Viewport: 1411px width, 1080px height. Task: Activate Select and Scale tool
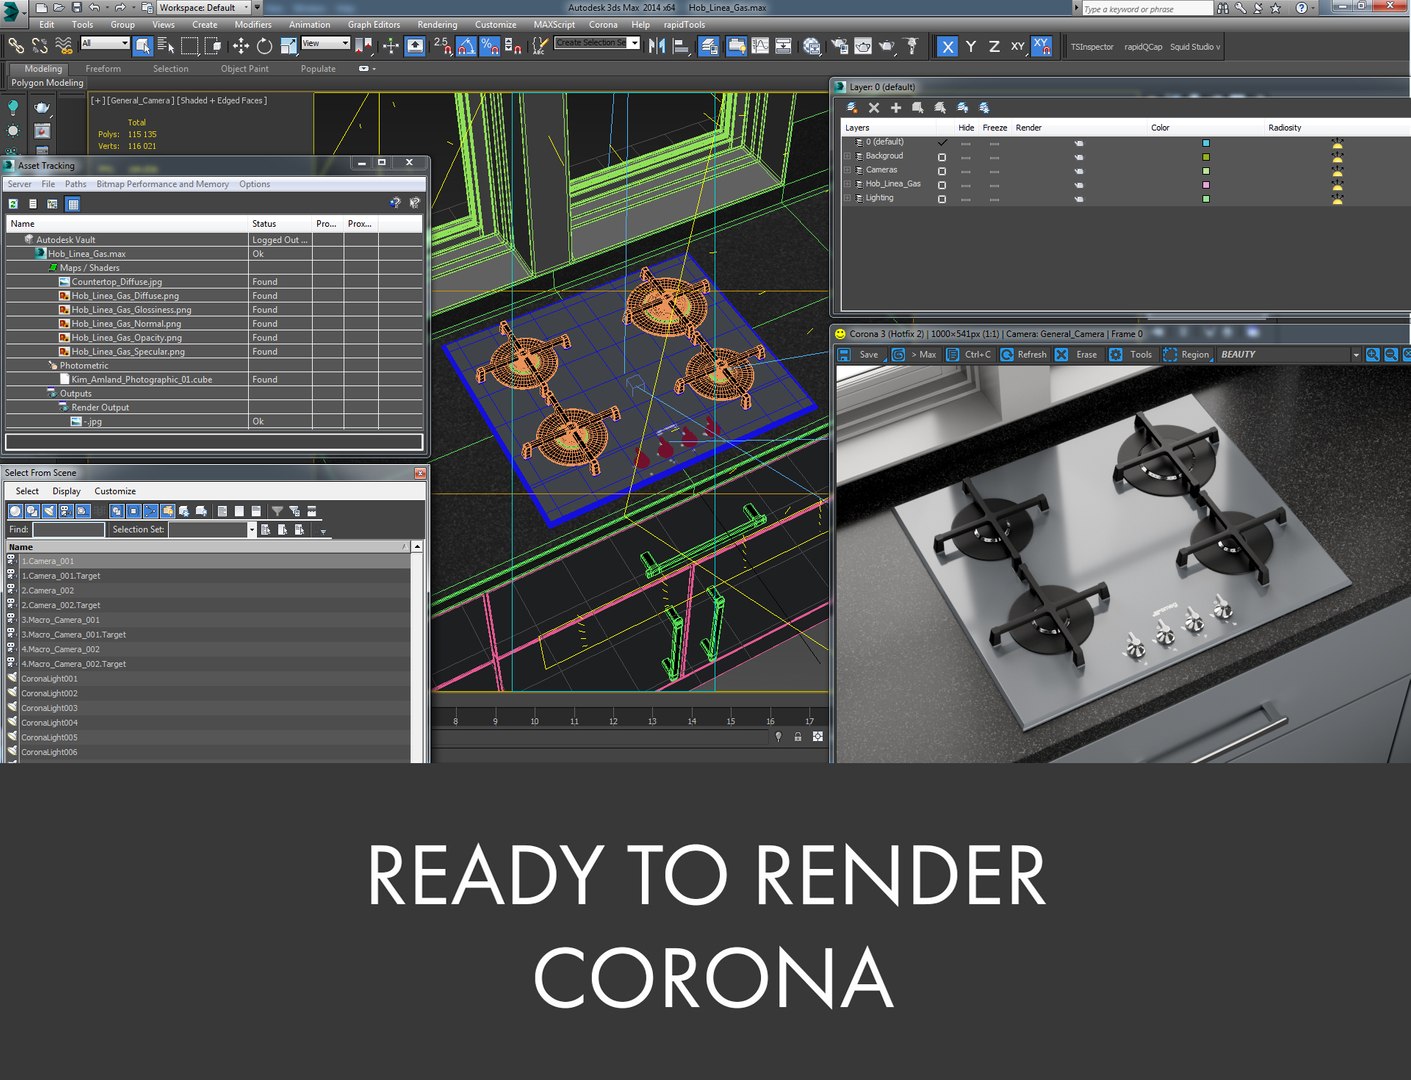click(x=288, y=45)
